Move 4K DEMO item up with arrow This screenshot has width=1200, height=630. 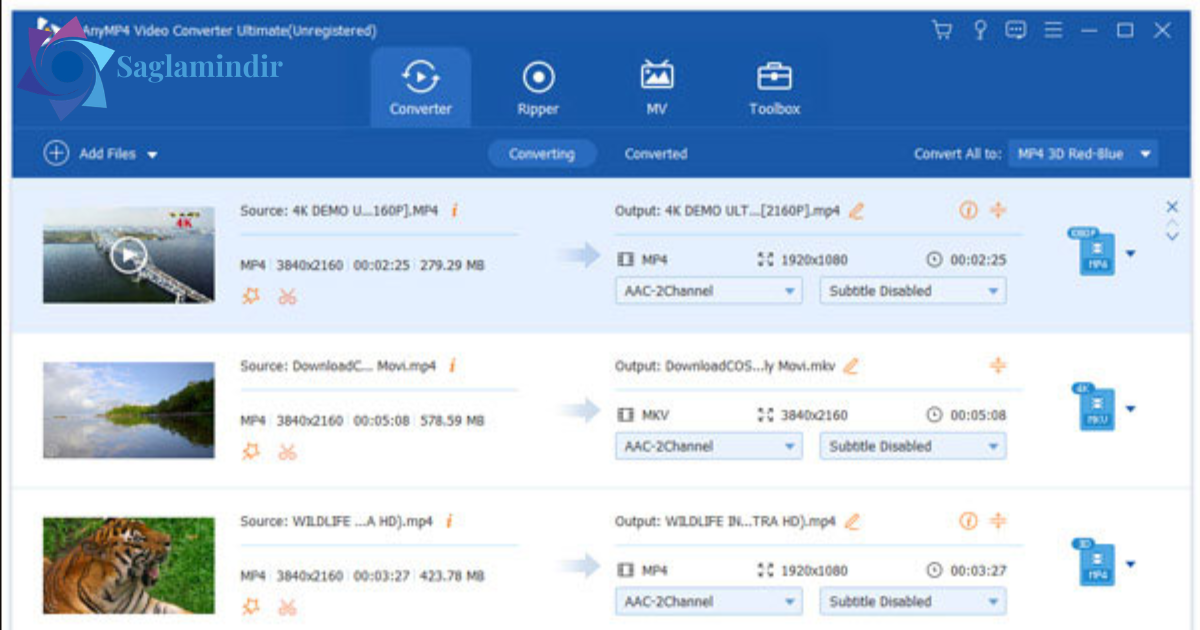click(x=1173, y=223)
